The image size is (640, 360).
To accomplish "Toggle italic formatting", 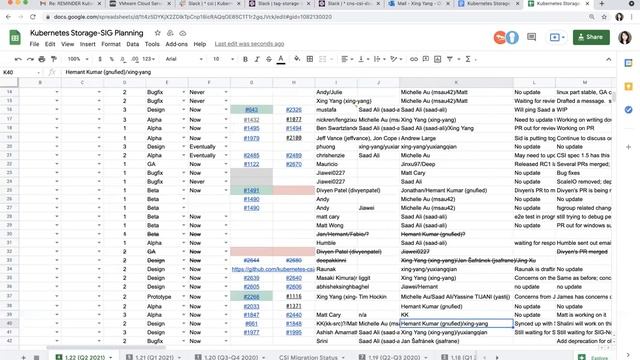I will [257, 59].
